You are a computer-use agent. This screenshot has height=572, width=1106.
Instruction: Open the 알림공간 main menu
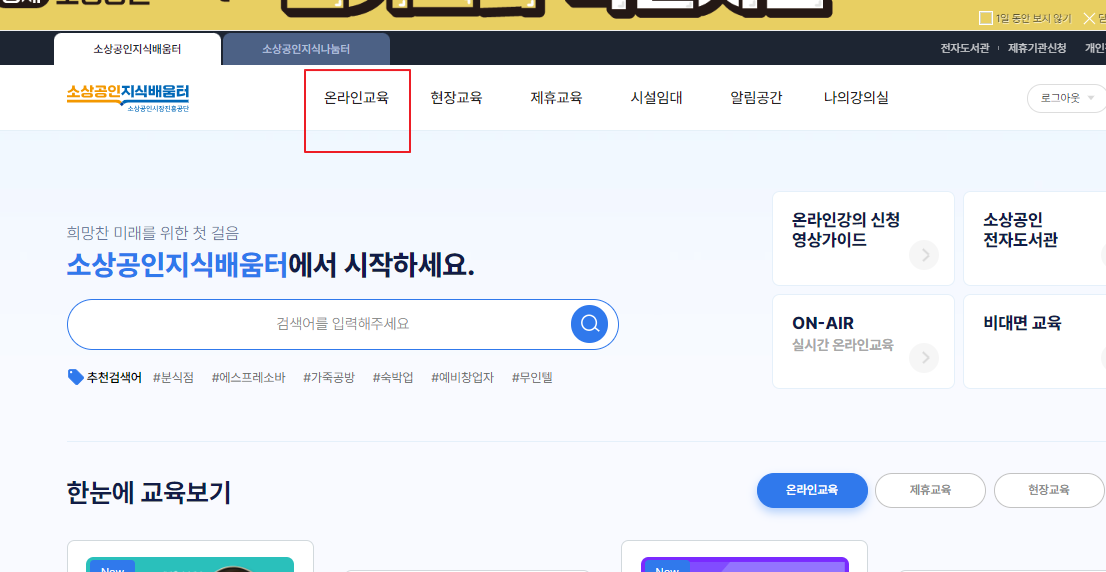[756, 98]
